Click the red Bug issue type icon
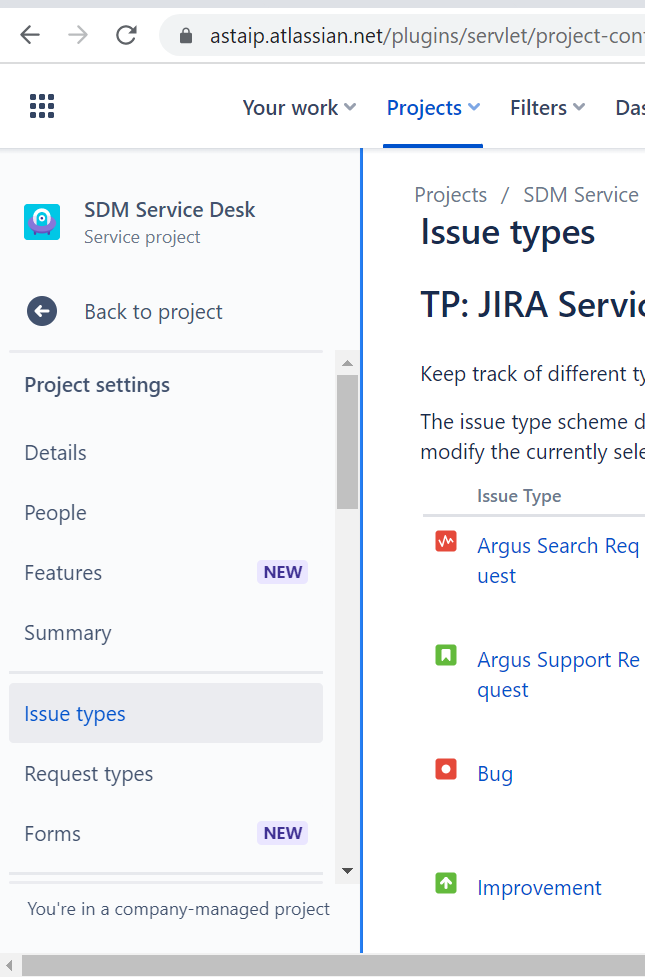 [x=446, y=769]
